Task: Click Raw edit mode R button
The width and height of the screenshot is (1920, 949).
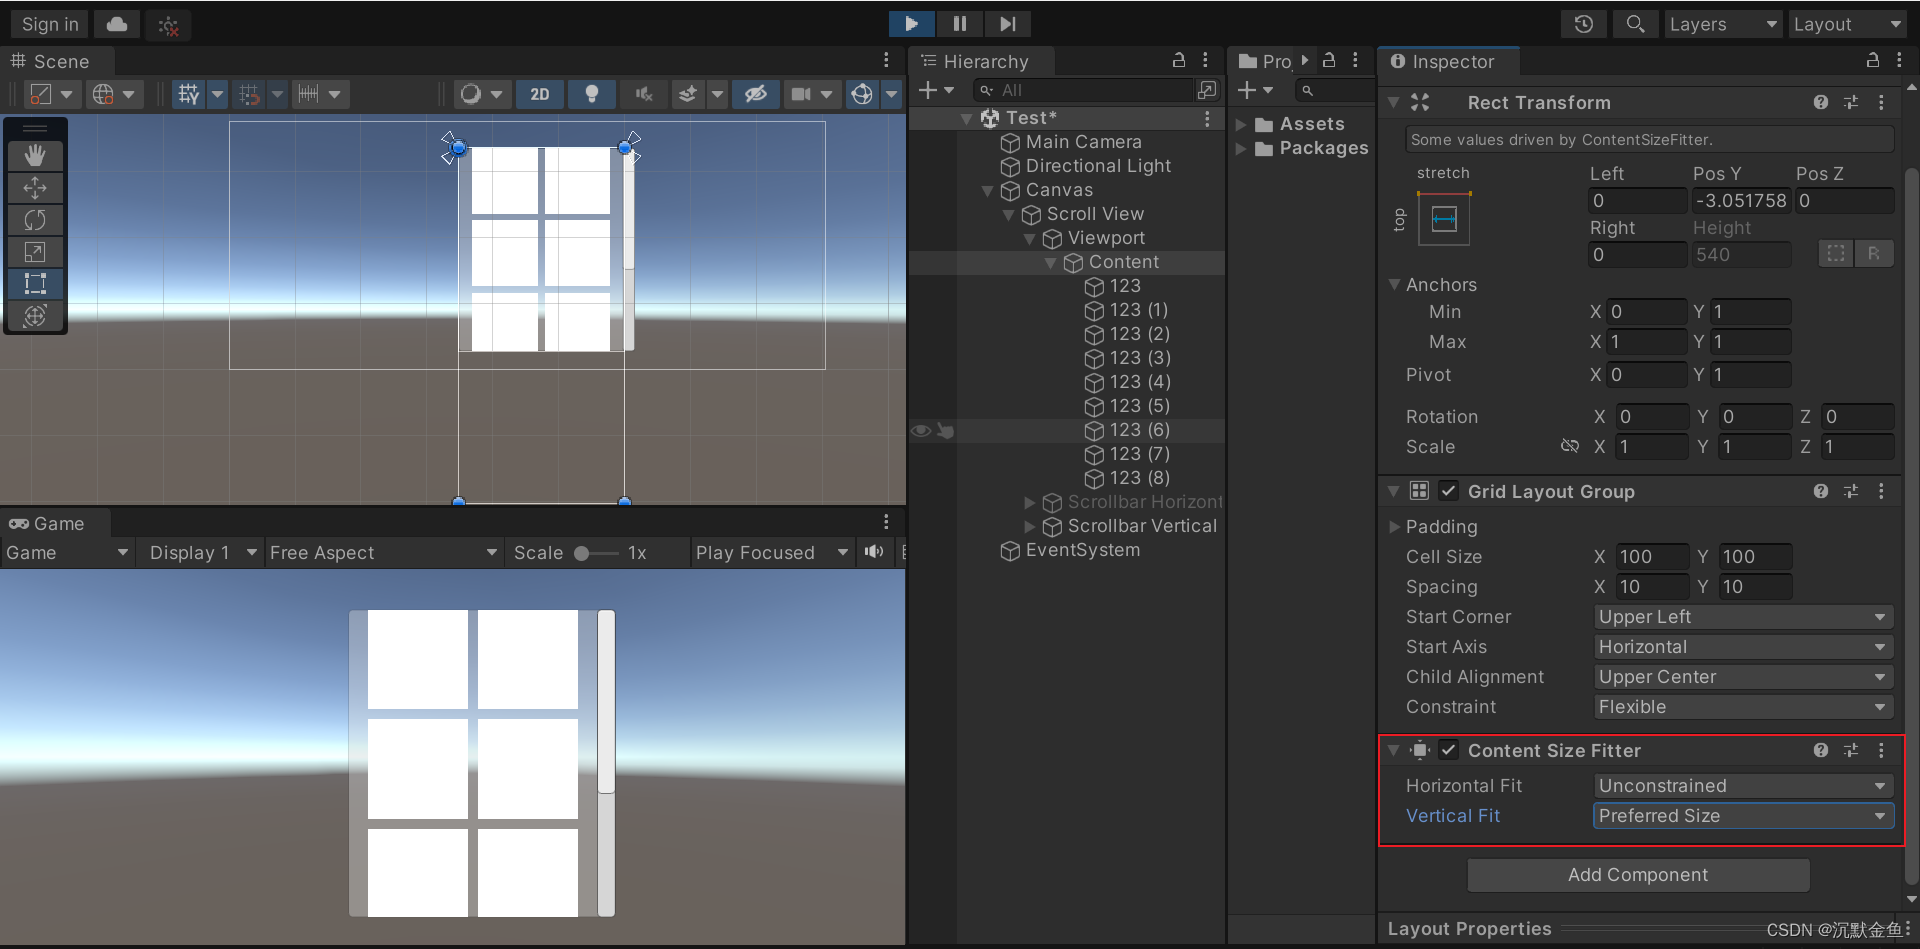Action: 1873,254
